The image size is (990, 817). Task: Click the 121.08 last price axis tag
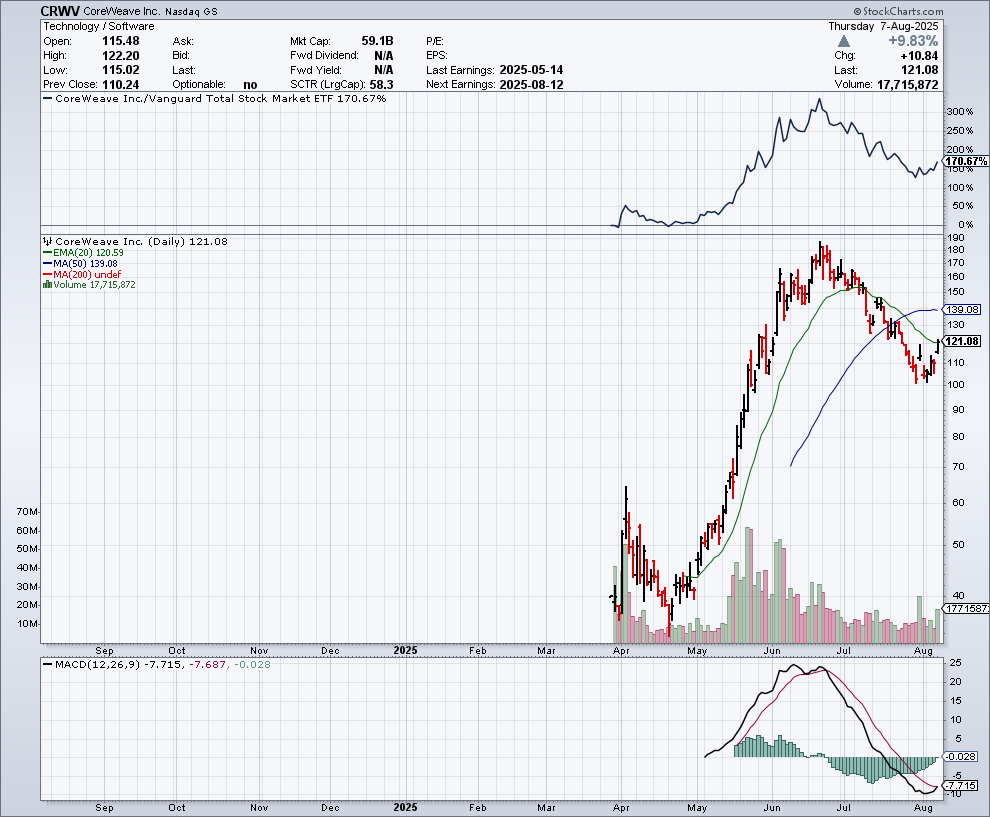[962, 341]
